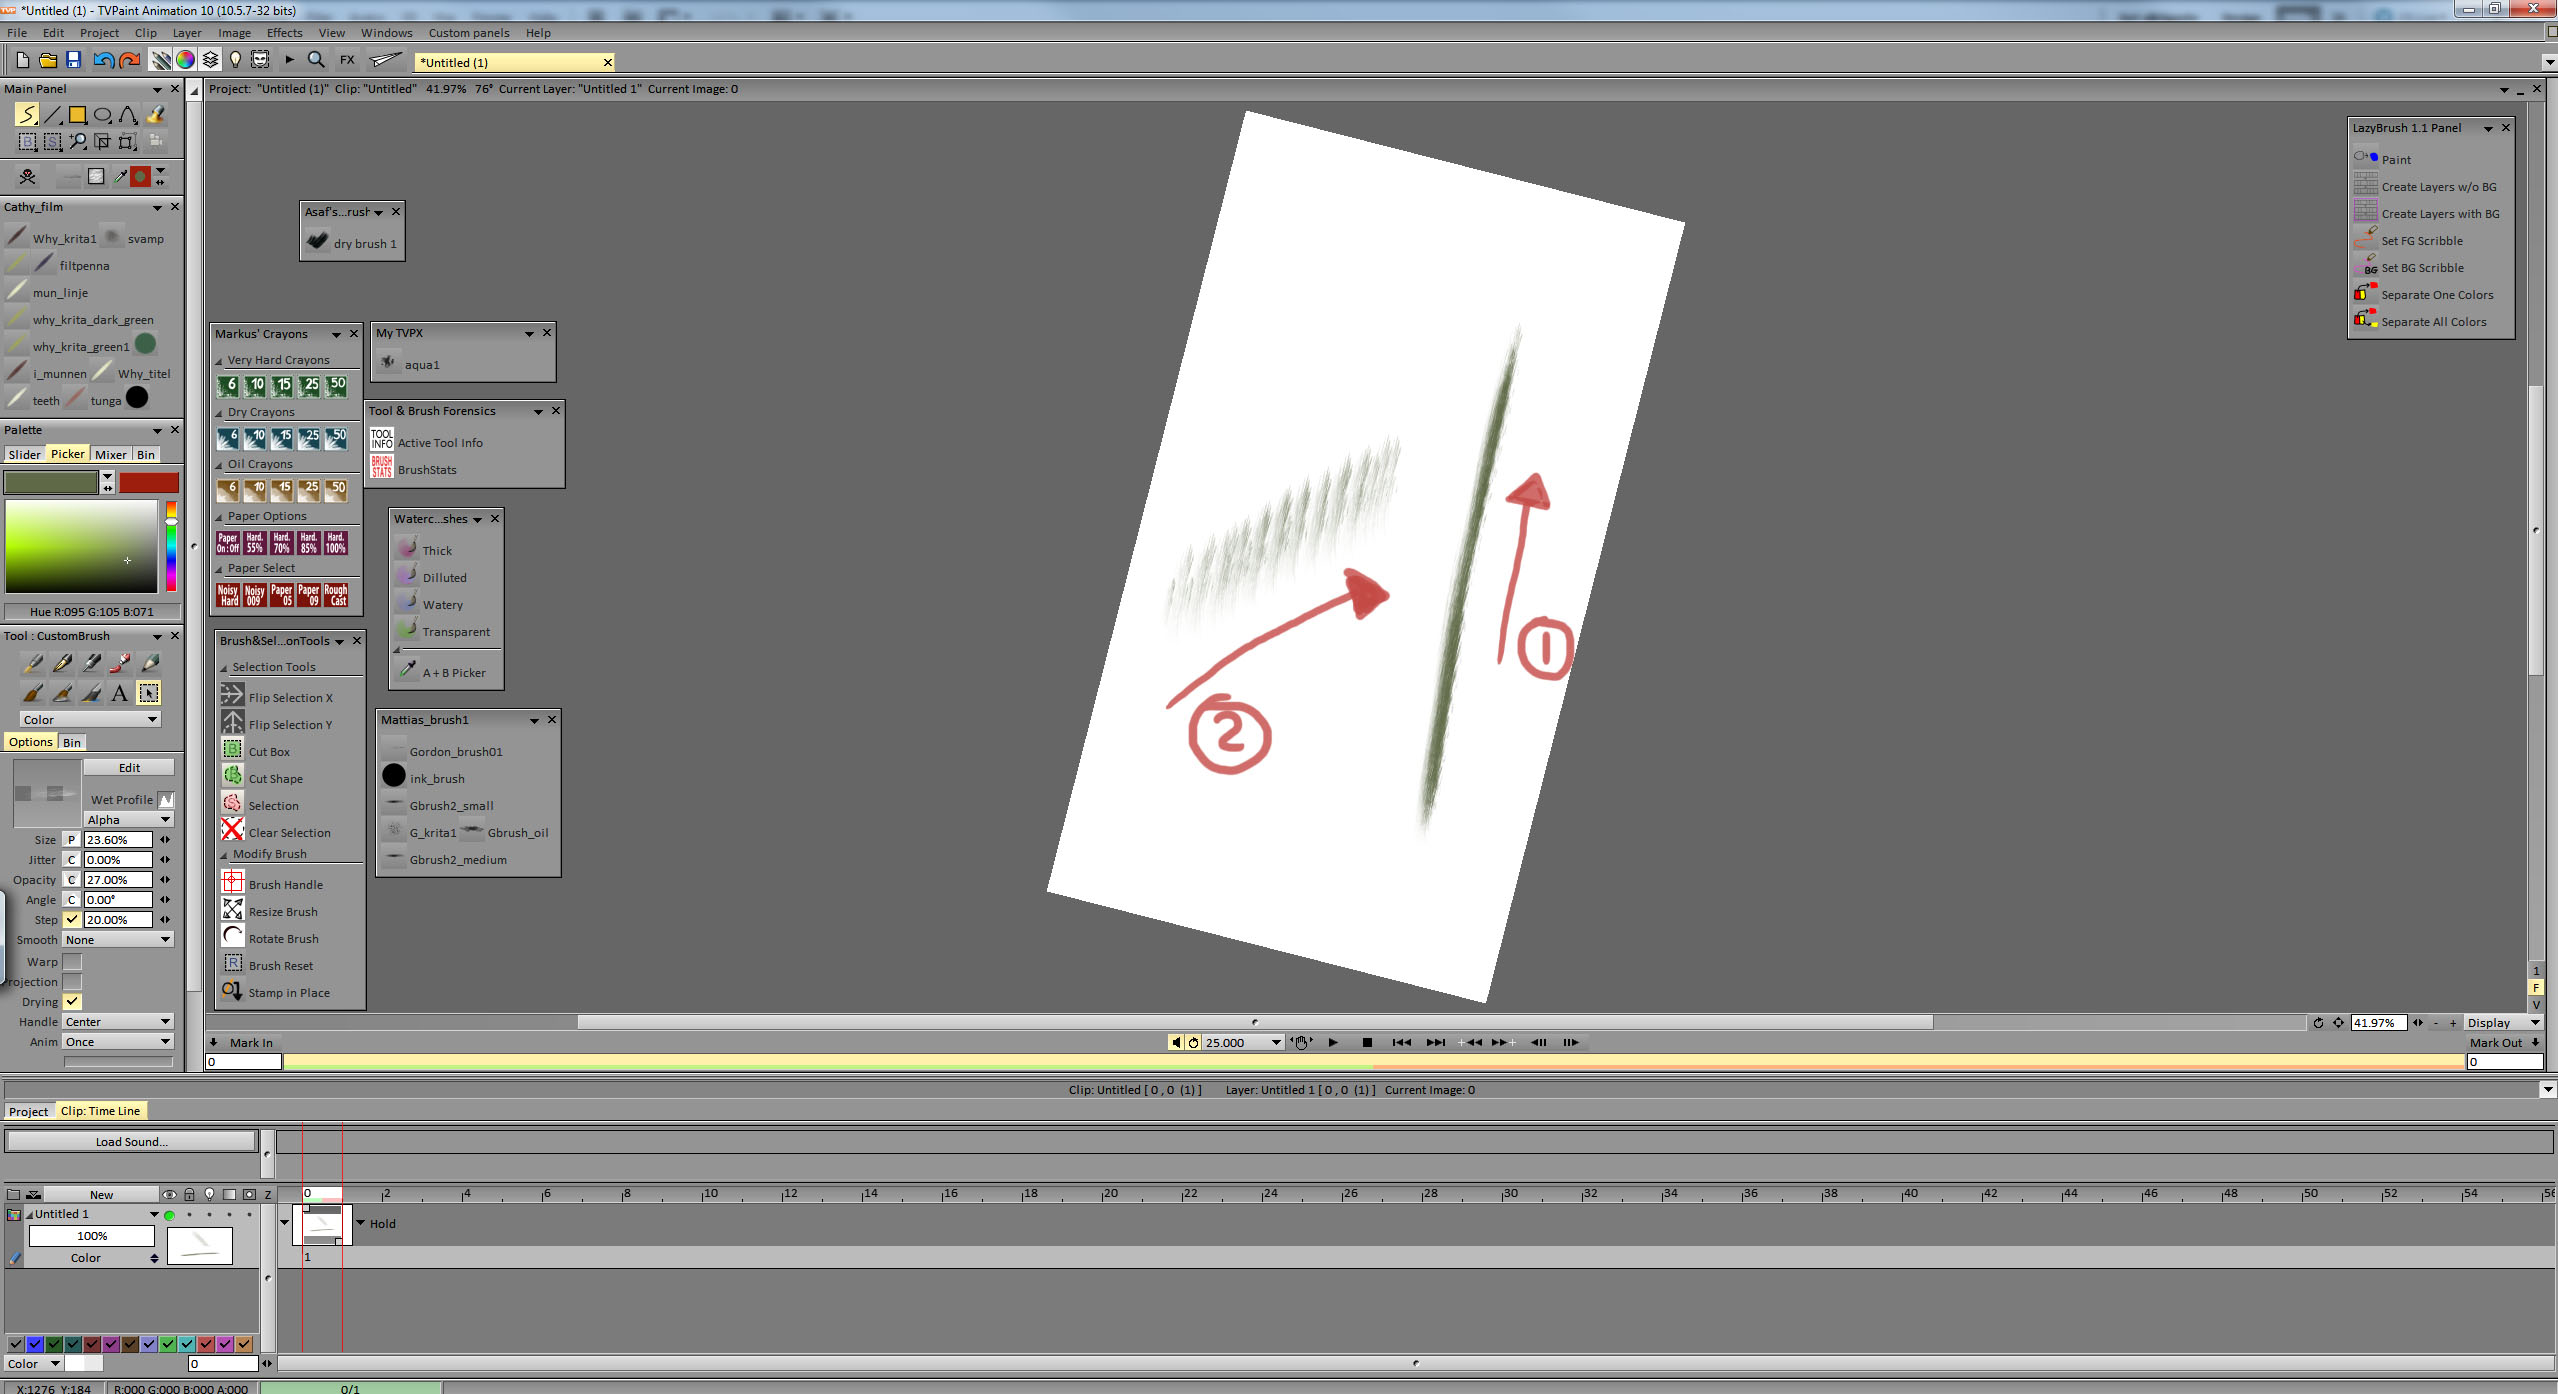The height and width of the screenshot is (1394, 2558).
Task: Undo the last action
Action: (103, 60)
